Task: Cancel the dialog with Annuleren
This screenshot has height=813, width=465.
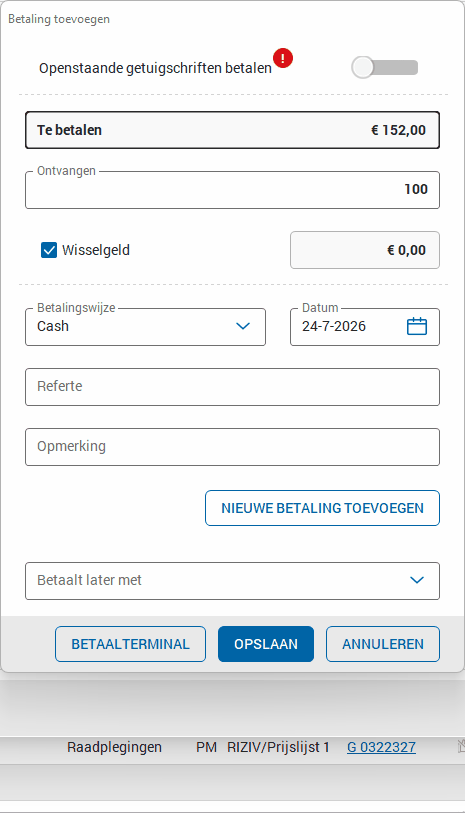Action: click(383, 644)
